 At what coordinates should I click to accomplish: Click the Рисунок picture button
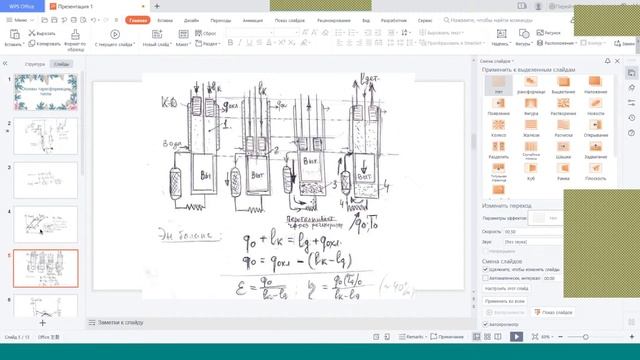(549, 33)
